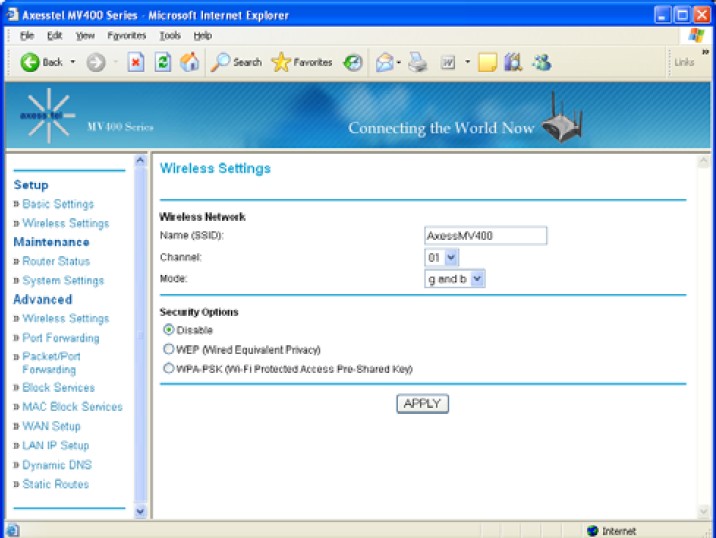
Task: Open the View menu
Action: click(85, 36)
